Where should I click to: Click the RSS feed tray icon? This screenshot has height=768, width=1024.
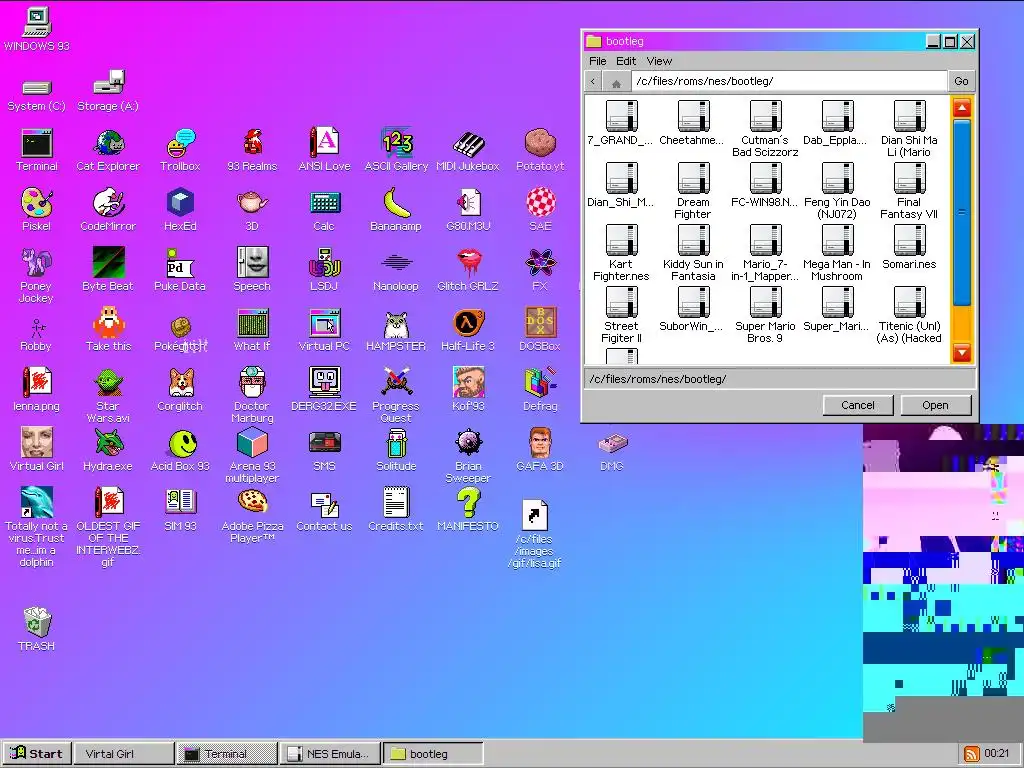coord(971,754)
